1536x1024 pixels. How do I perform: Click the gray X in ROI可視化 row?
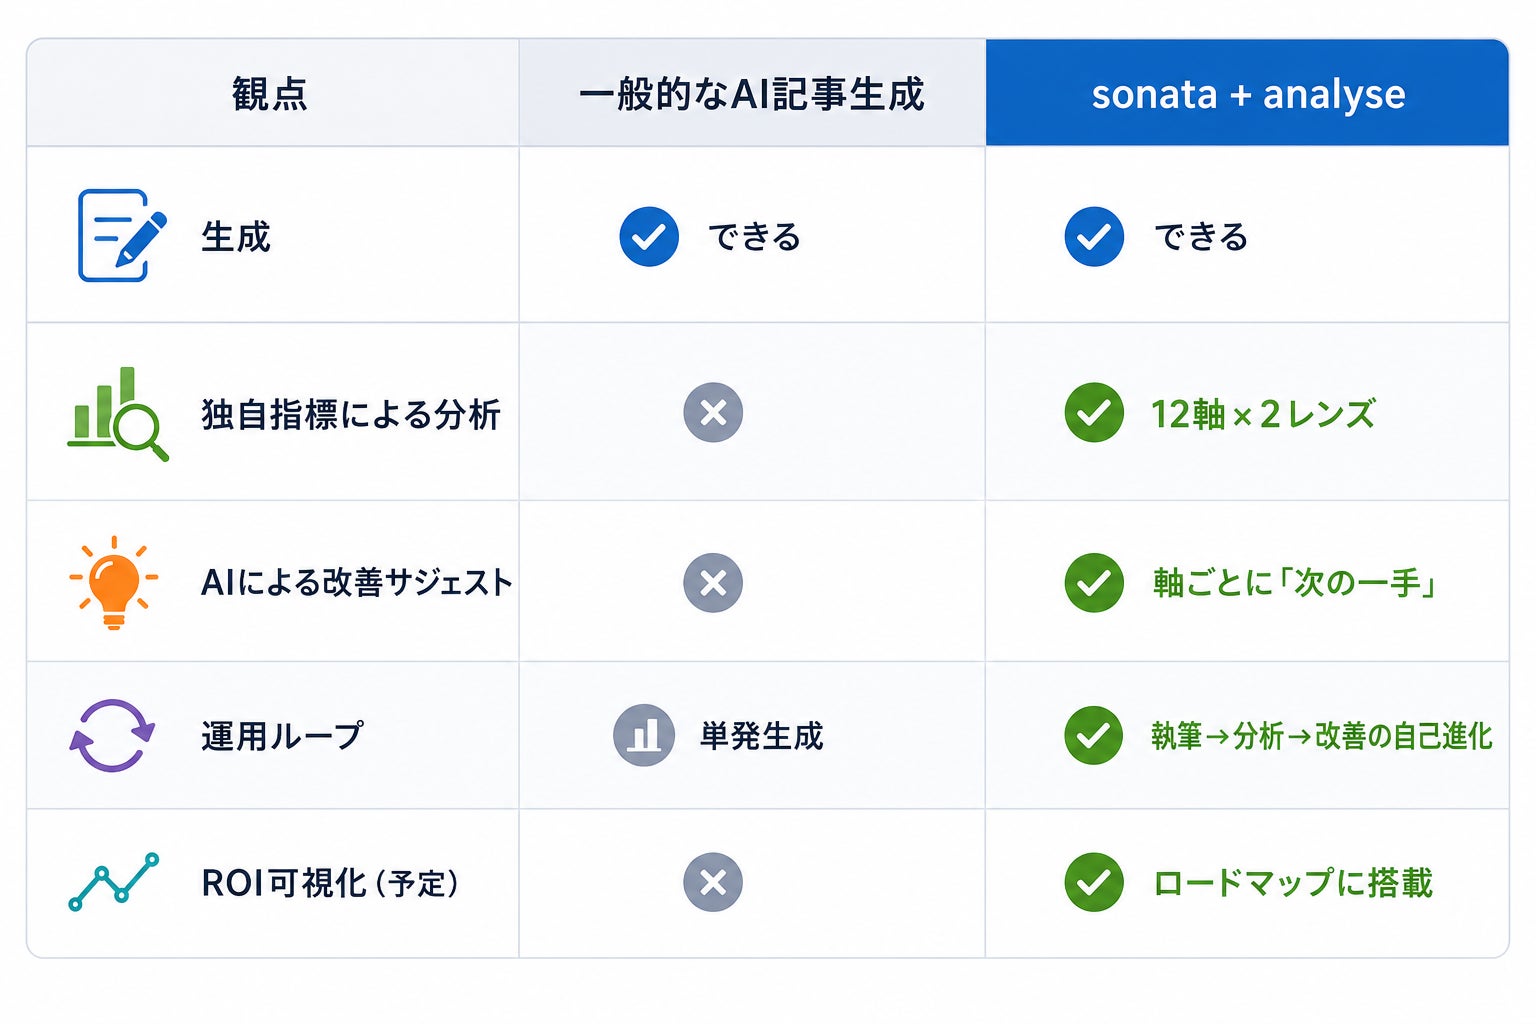713,882
